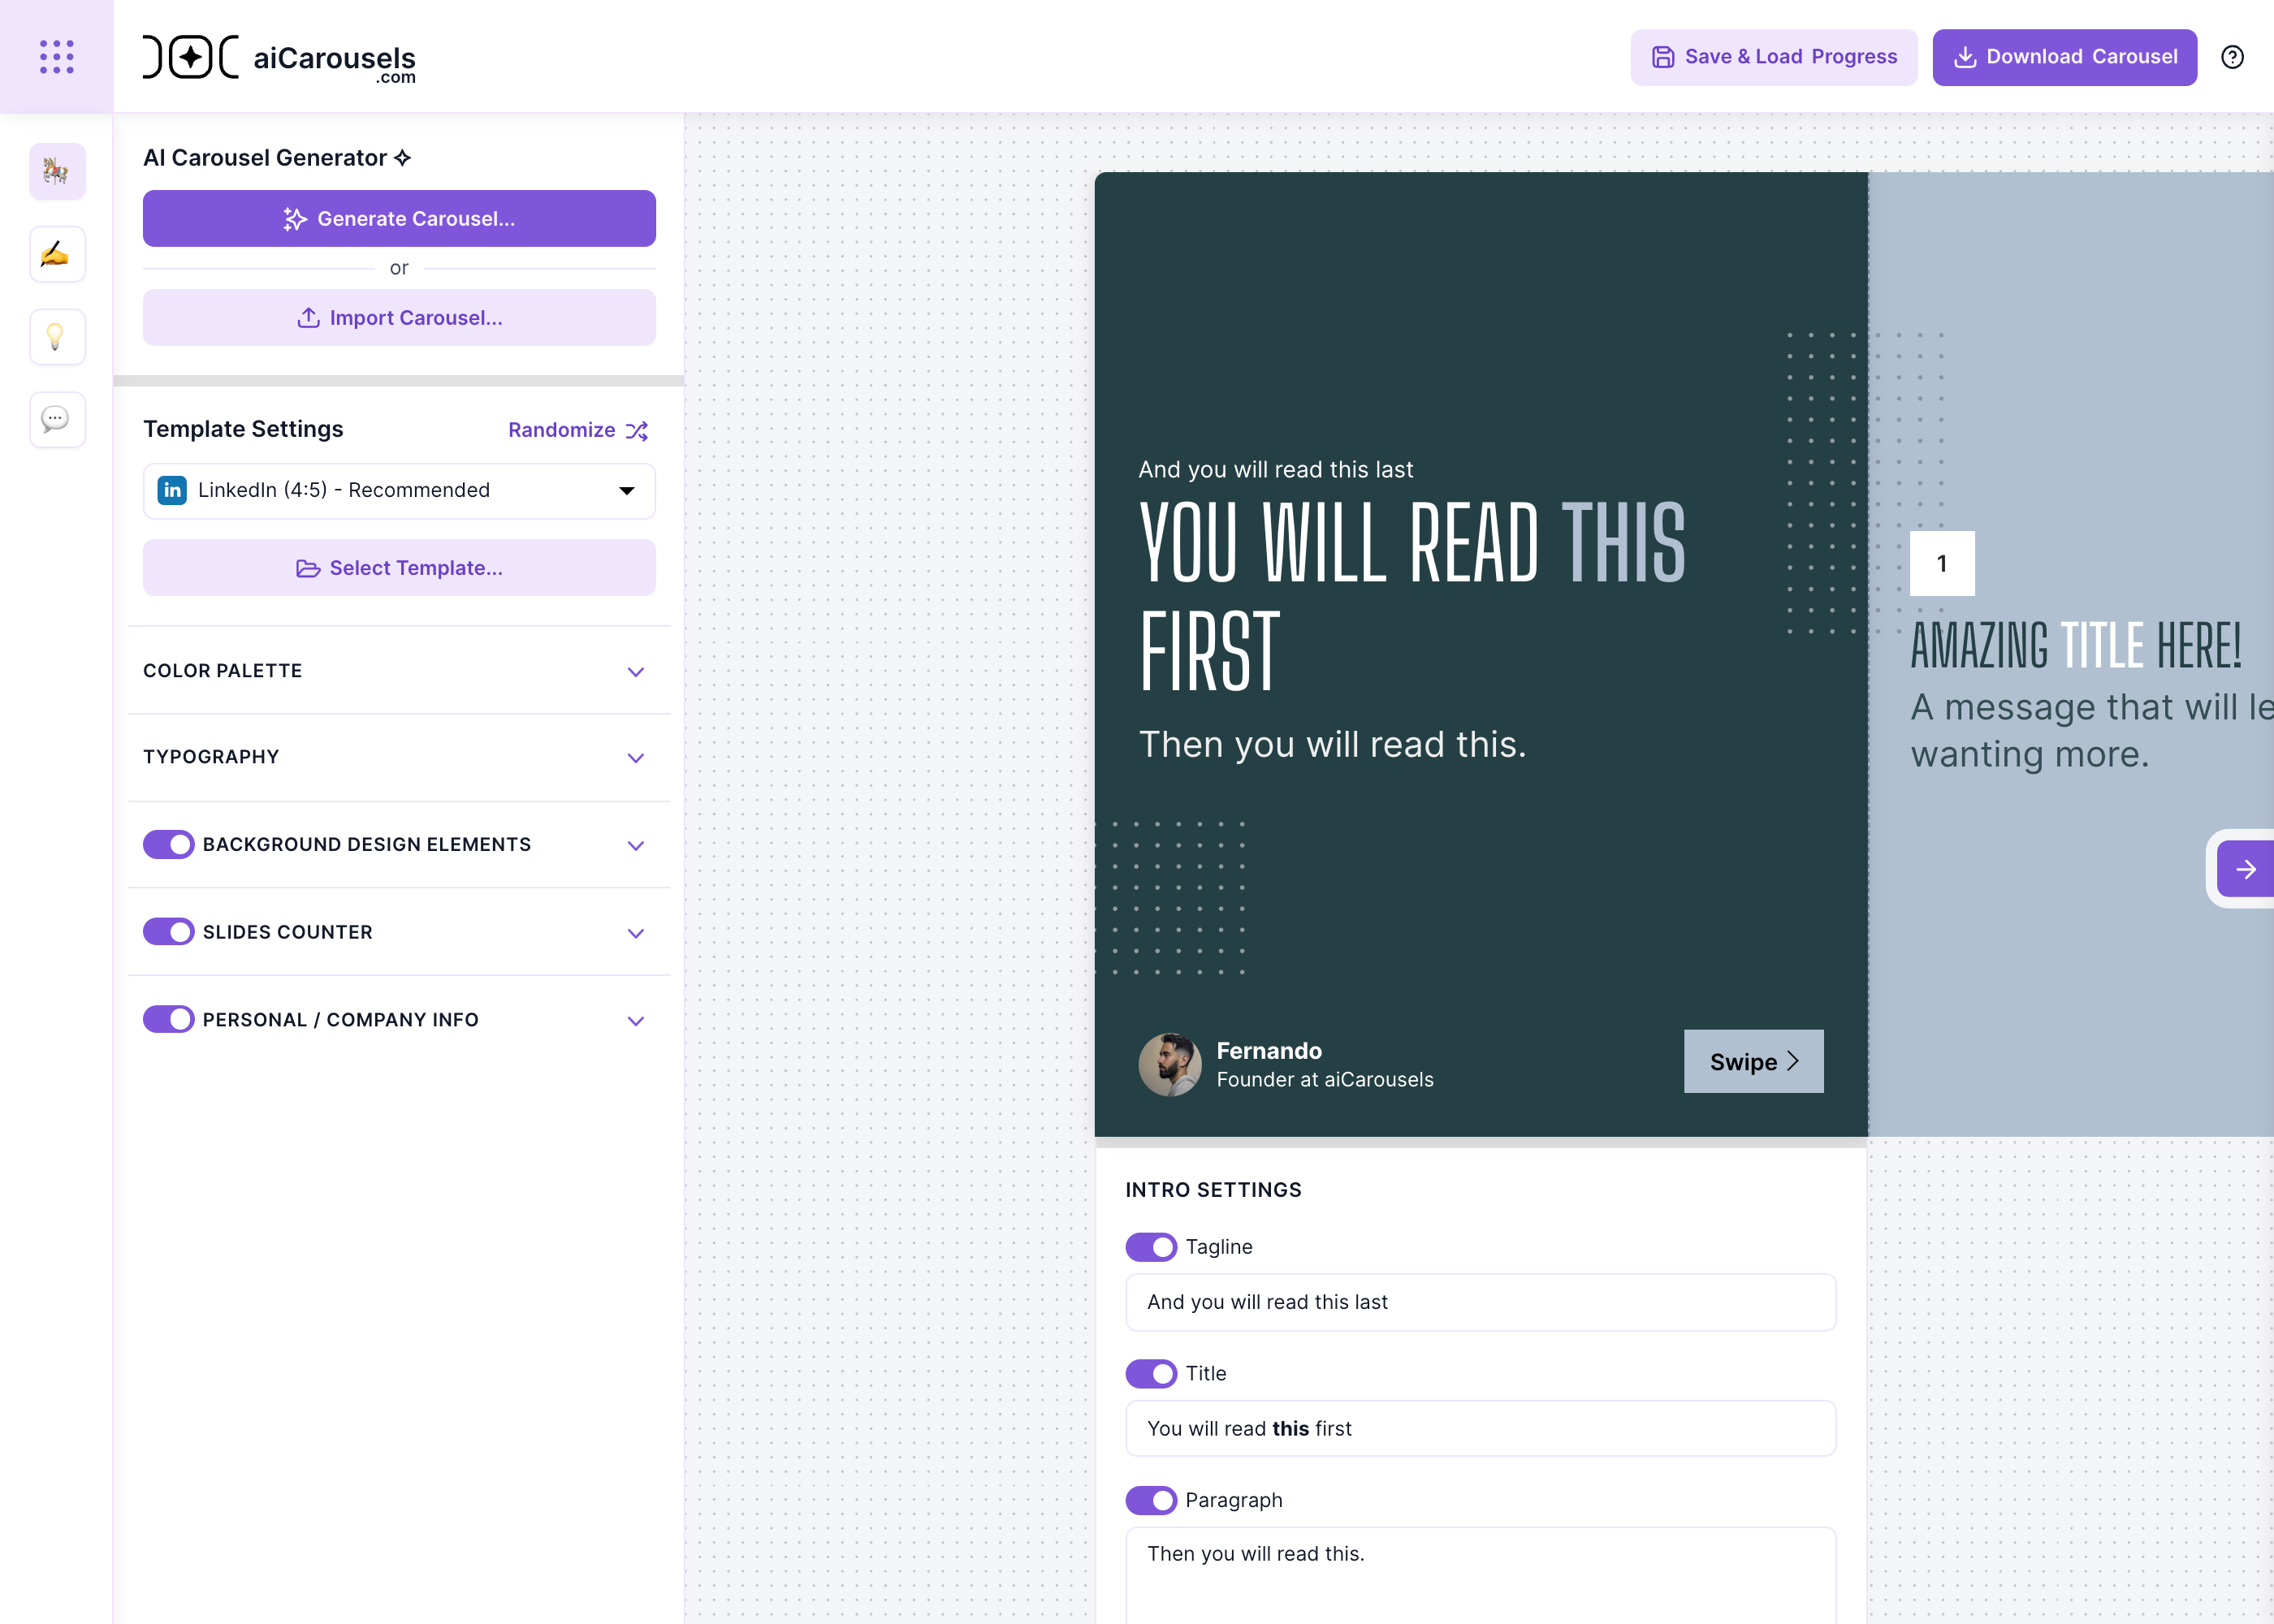Open the LinkedIn (4:5) format dropdown
The width and height of the screenshot is (2274, 1624).
click(399, 490)
